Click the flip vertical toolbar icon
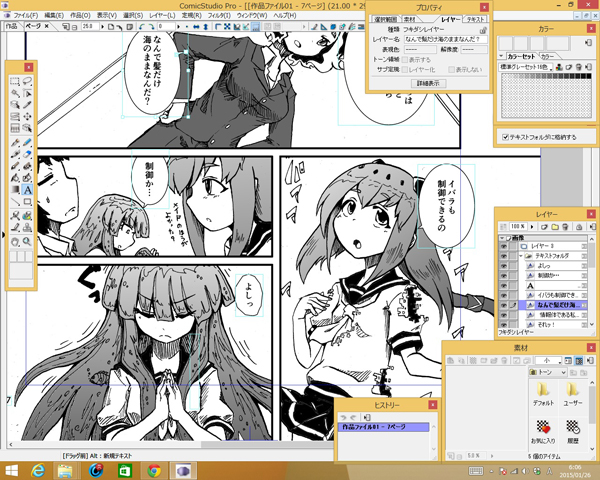Image resolution: width=600 pixels, height=480 pixels. pyautogui.click(x=205, y=27)
